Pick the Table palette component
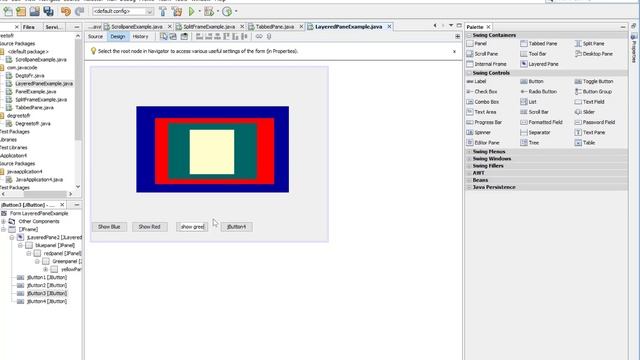640x360 pixels. 584,143
